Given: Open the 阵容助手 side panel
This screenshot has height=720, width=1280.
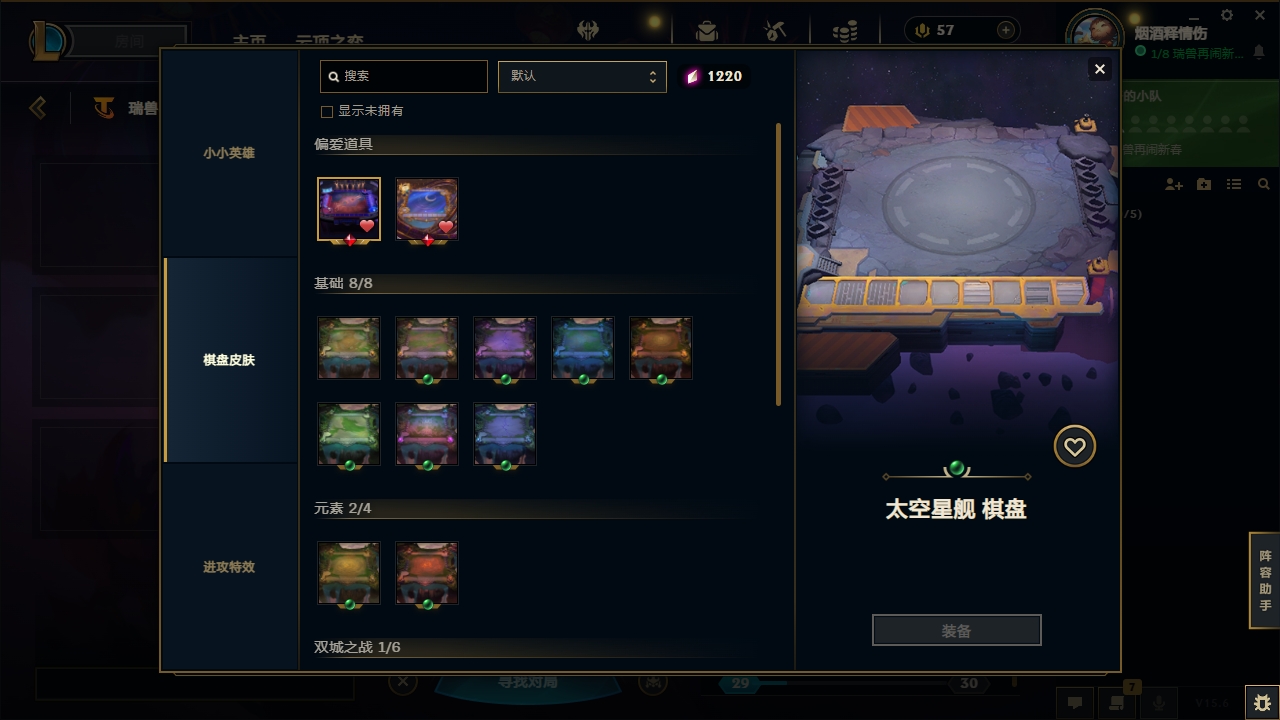Looking at the screenshot, I should coord(1265,580).
